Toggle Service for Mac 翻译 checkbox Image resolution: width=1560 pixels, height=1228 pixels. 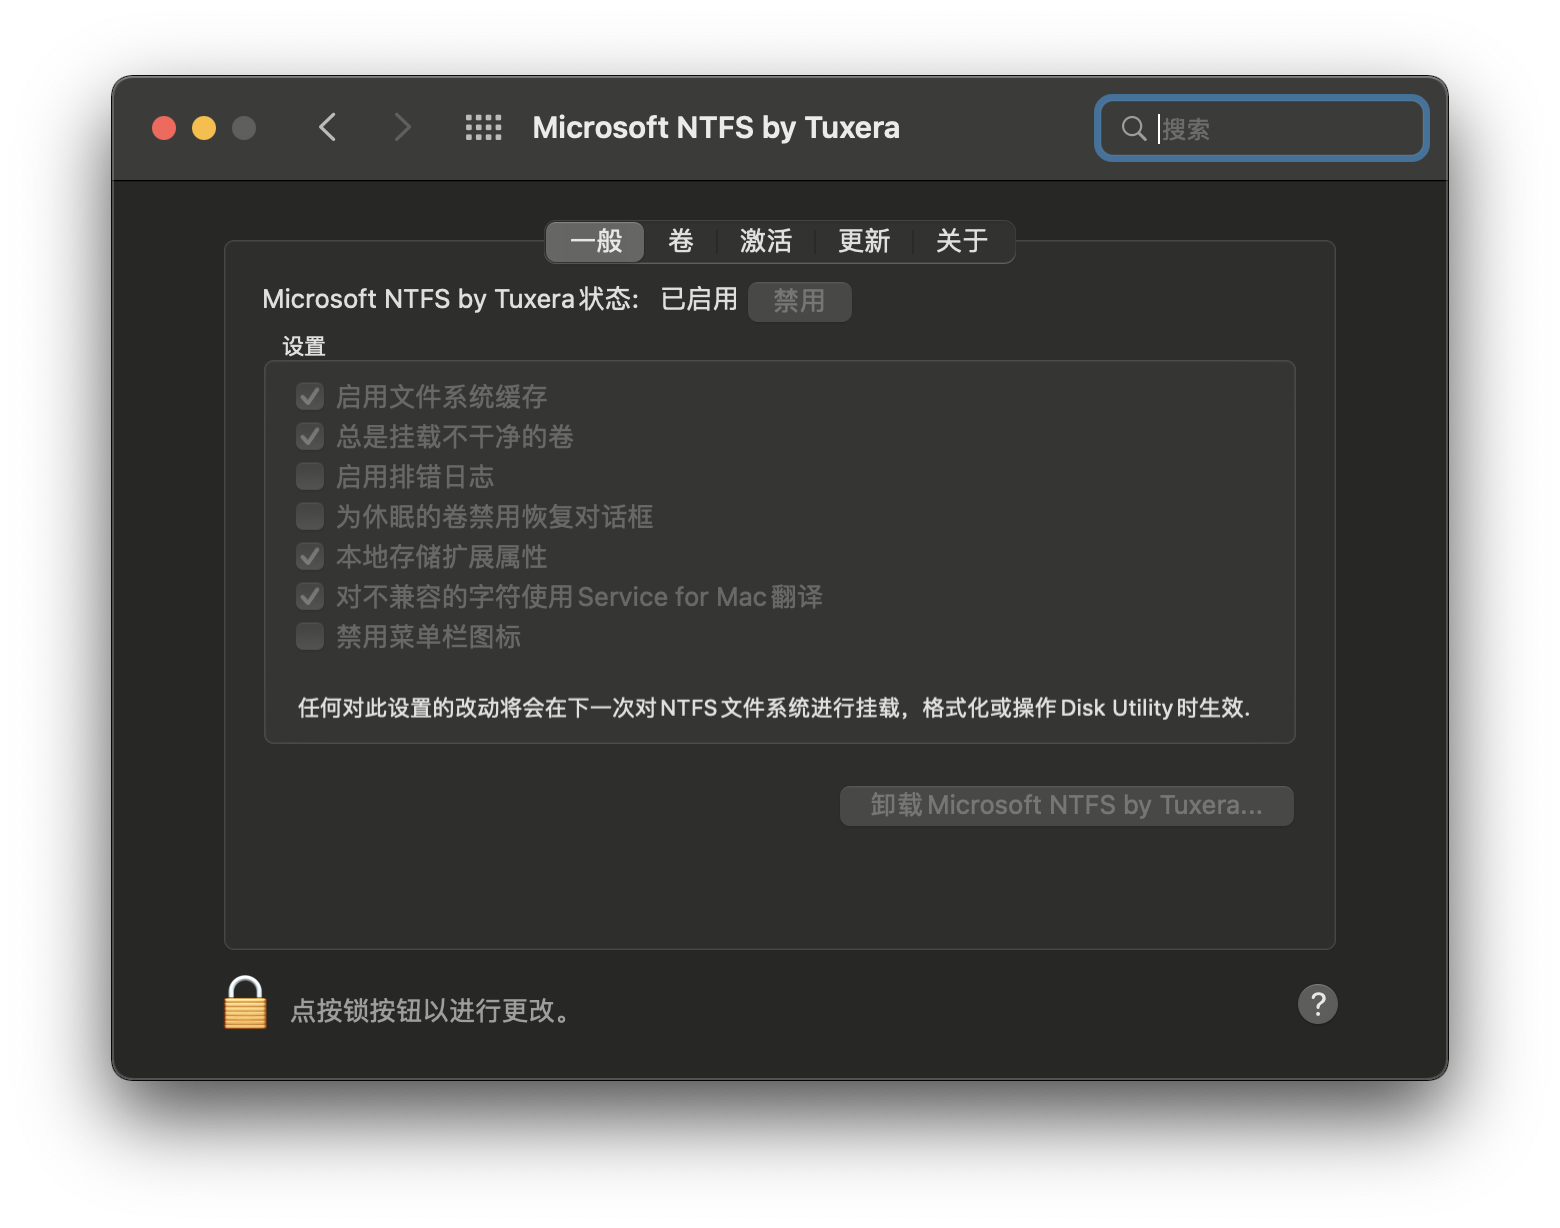coord(310,597)
